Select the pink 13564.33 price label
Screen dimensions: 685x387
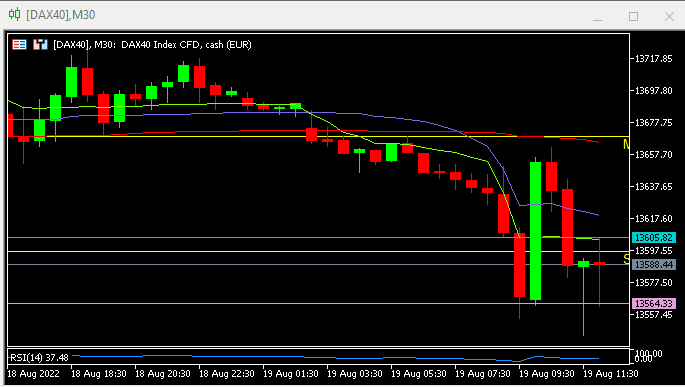[x=654, y=304]
